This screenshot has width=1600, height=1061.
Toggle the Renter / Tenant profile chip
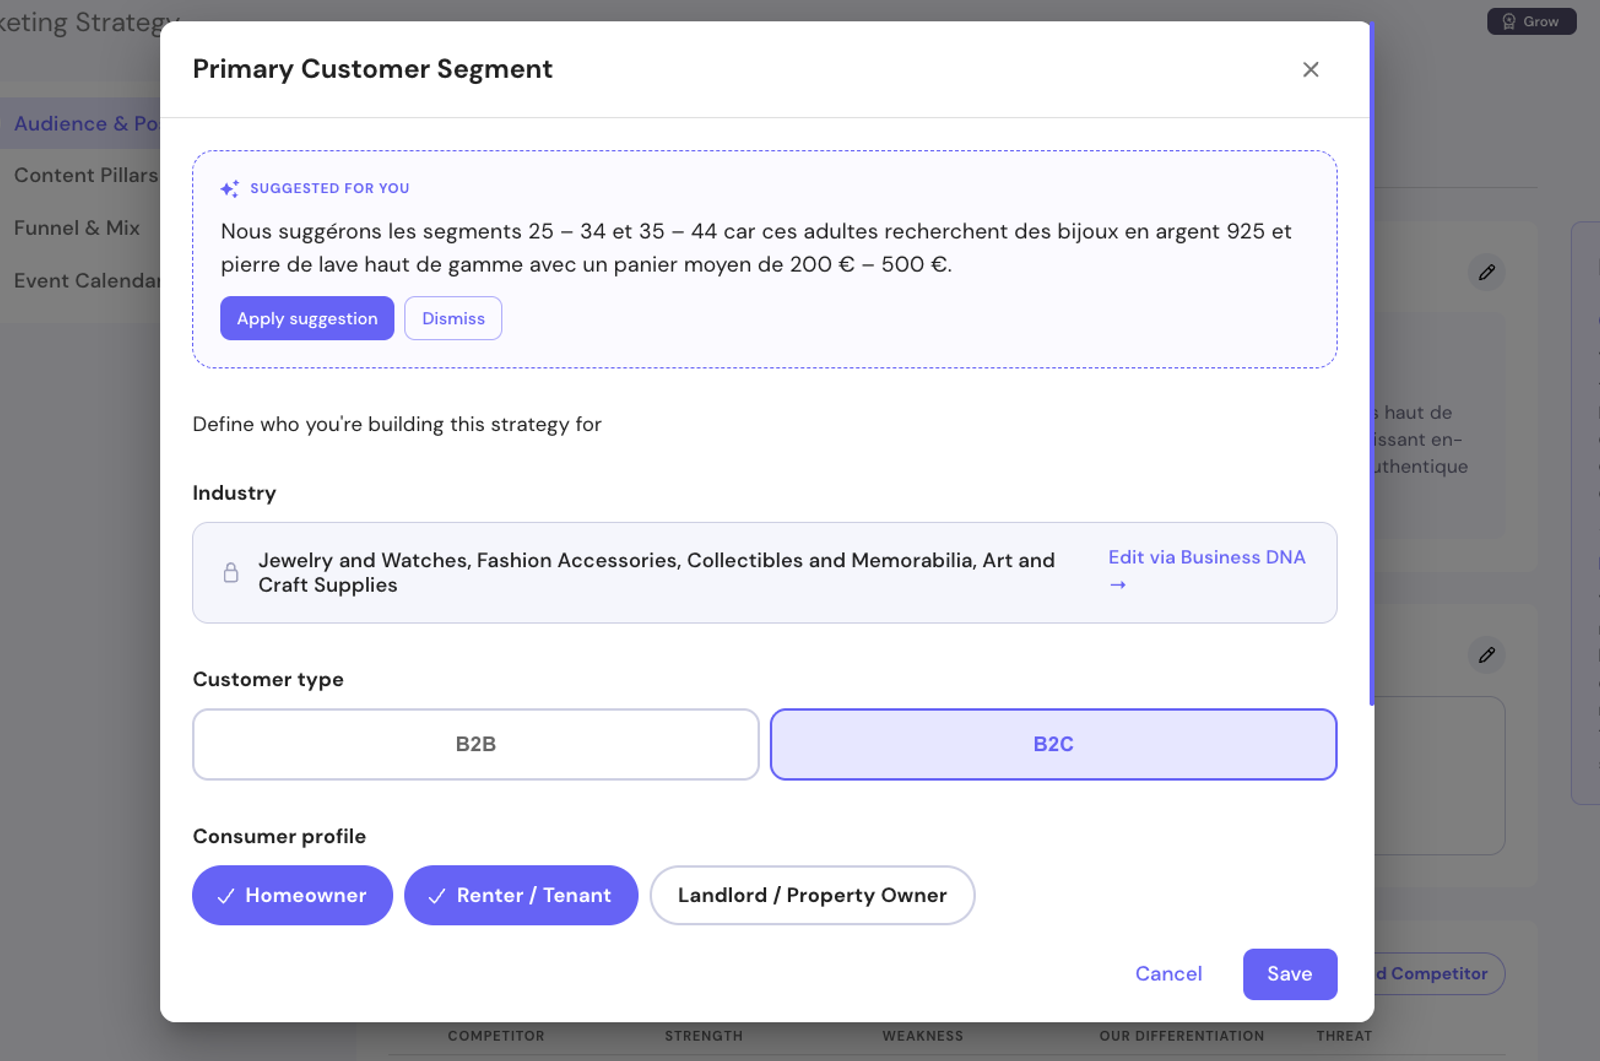(x=521, y=895)
